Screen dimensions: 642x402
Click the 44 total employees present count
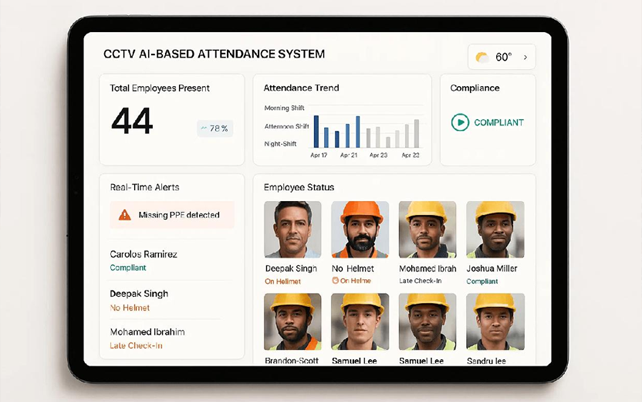pos(132,122)
